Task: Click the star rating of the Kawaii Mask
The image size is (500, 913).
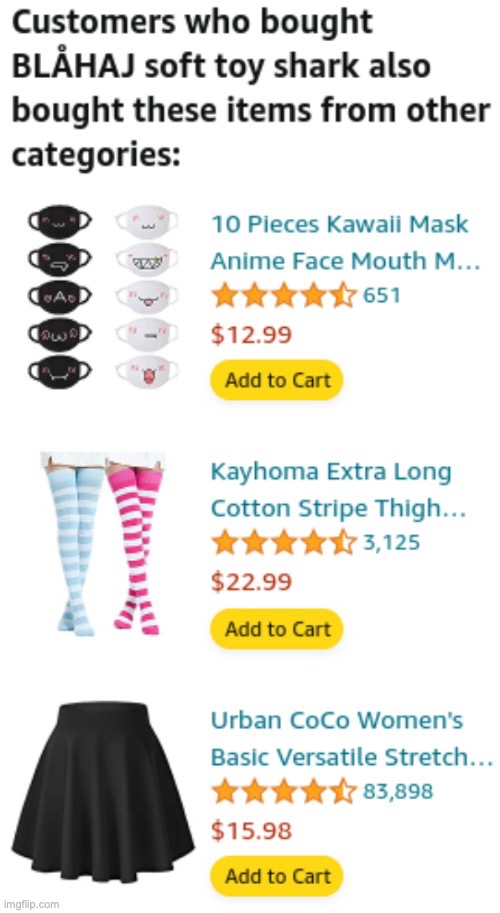Action: (284, 296)
